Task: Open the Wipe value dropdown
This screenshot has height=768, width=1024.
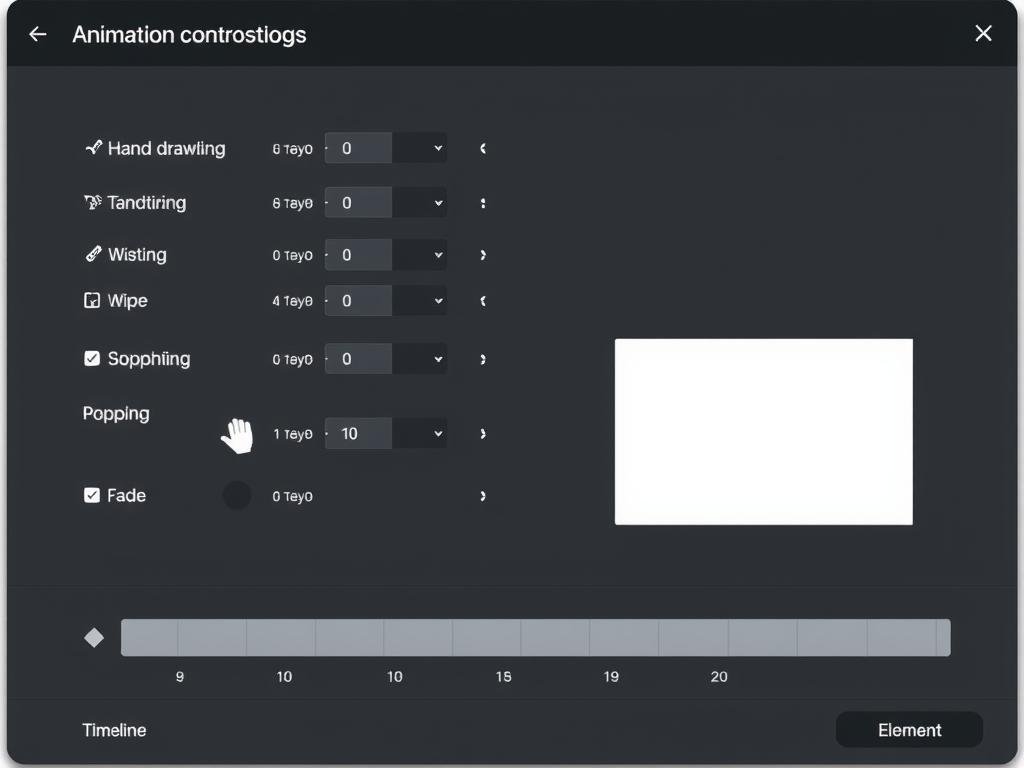Action: click(420, 300)
